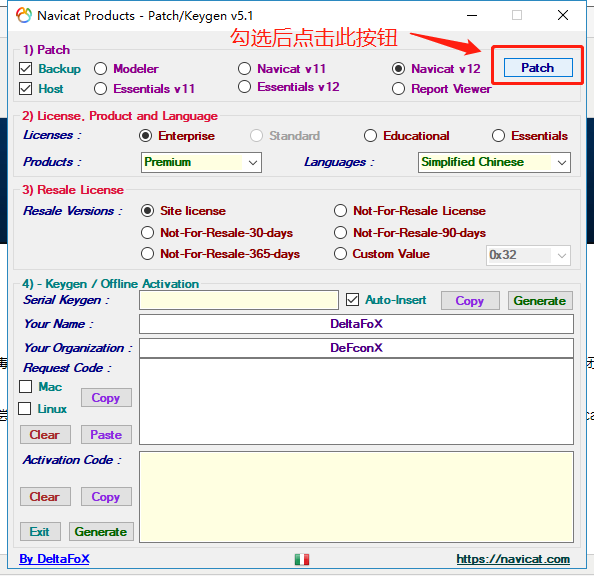Open the 0x32 custom value dropdown
594x576 pixels.
[528, 255]
